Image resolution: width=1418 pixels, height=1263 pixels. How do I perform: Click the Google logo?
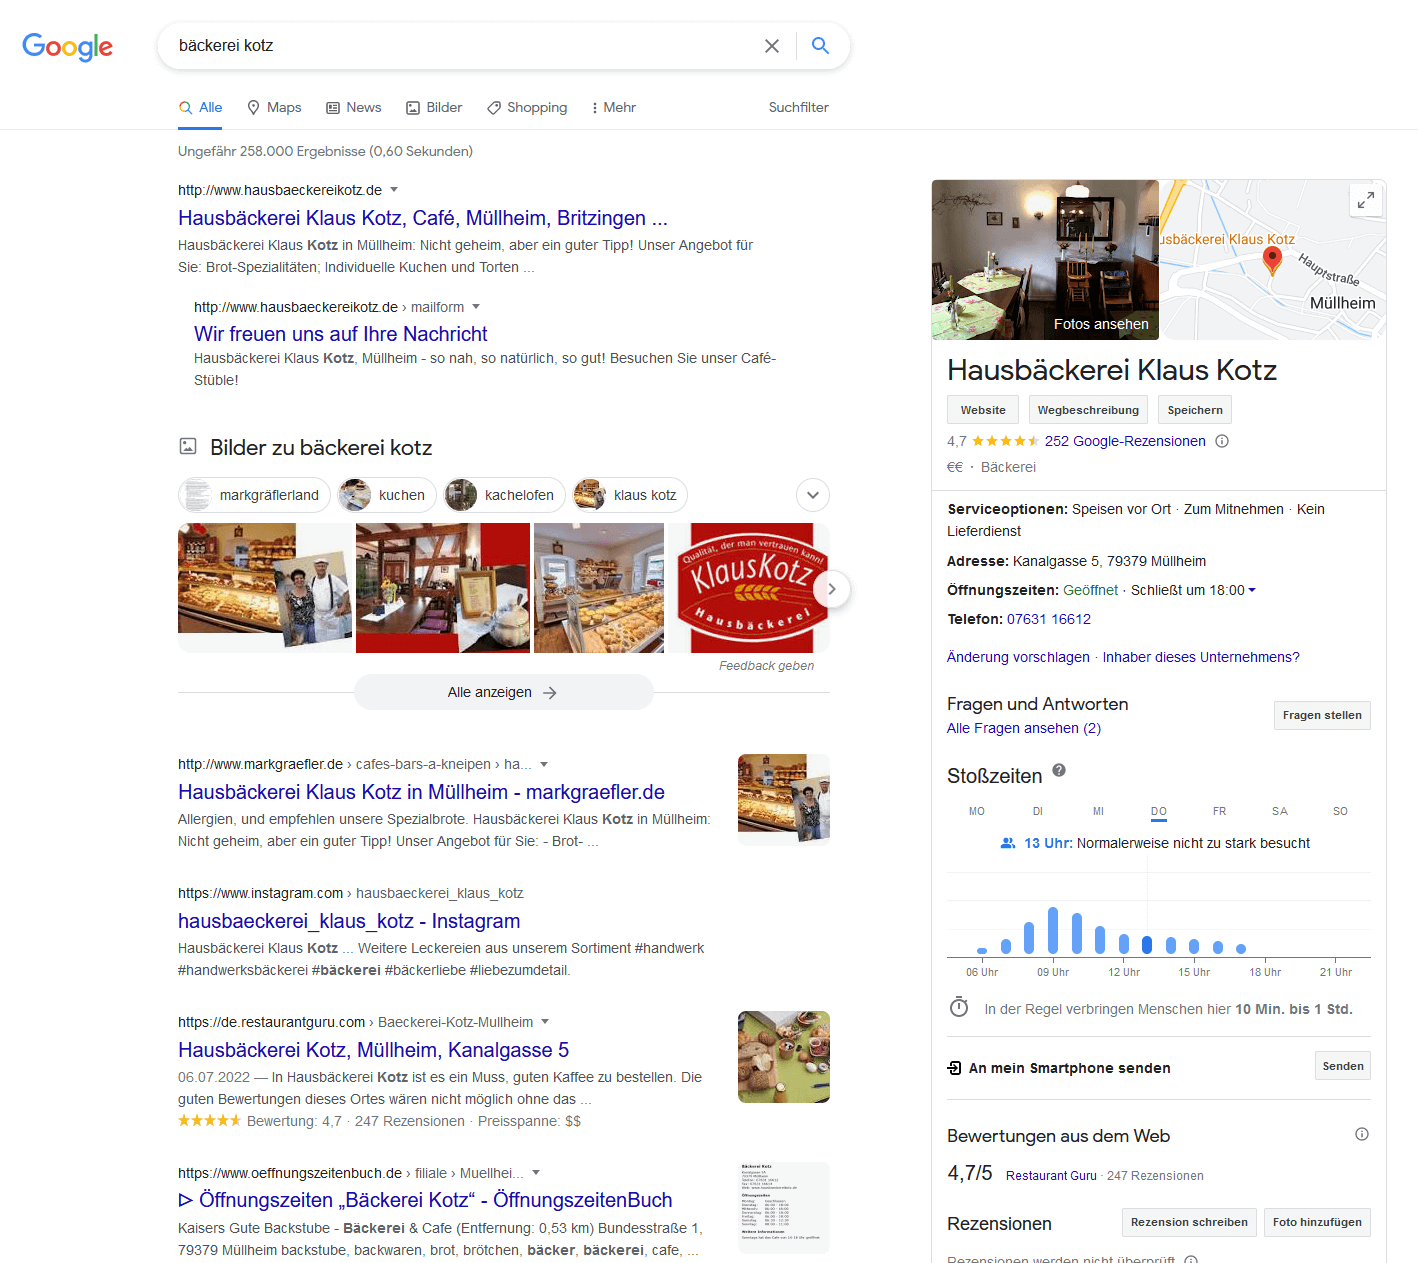(x=67, y=46)
